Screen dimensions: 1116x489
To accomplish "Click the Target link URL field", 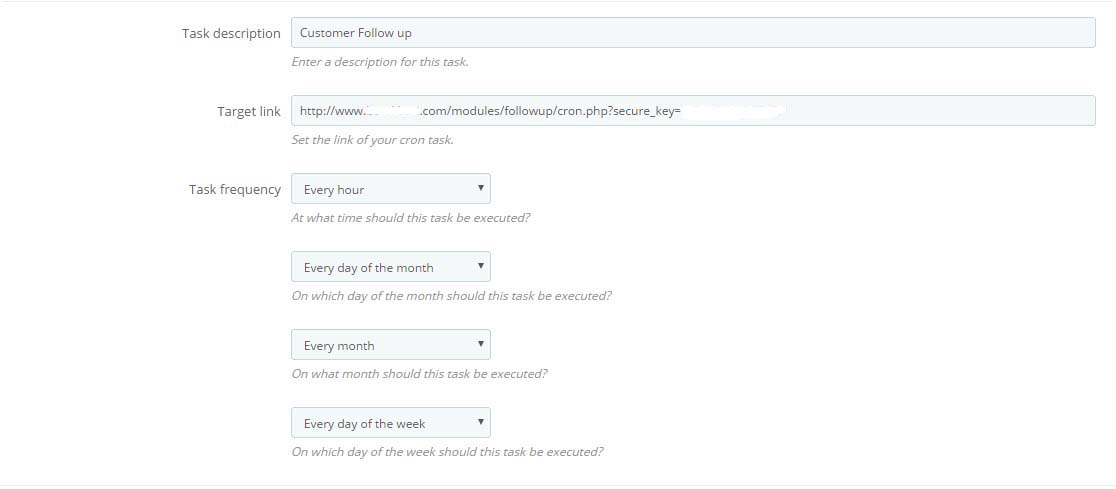I will pos(693,111).
